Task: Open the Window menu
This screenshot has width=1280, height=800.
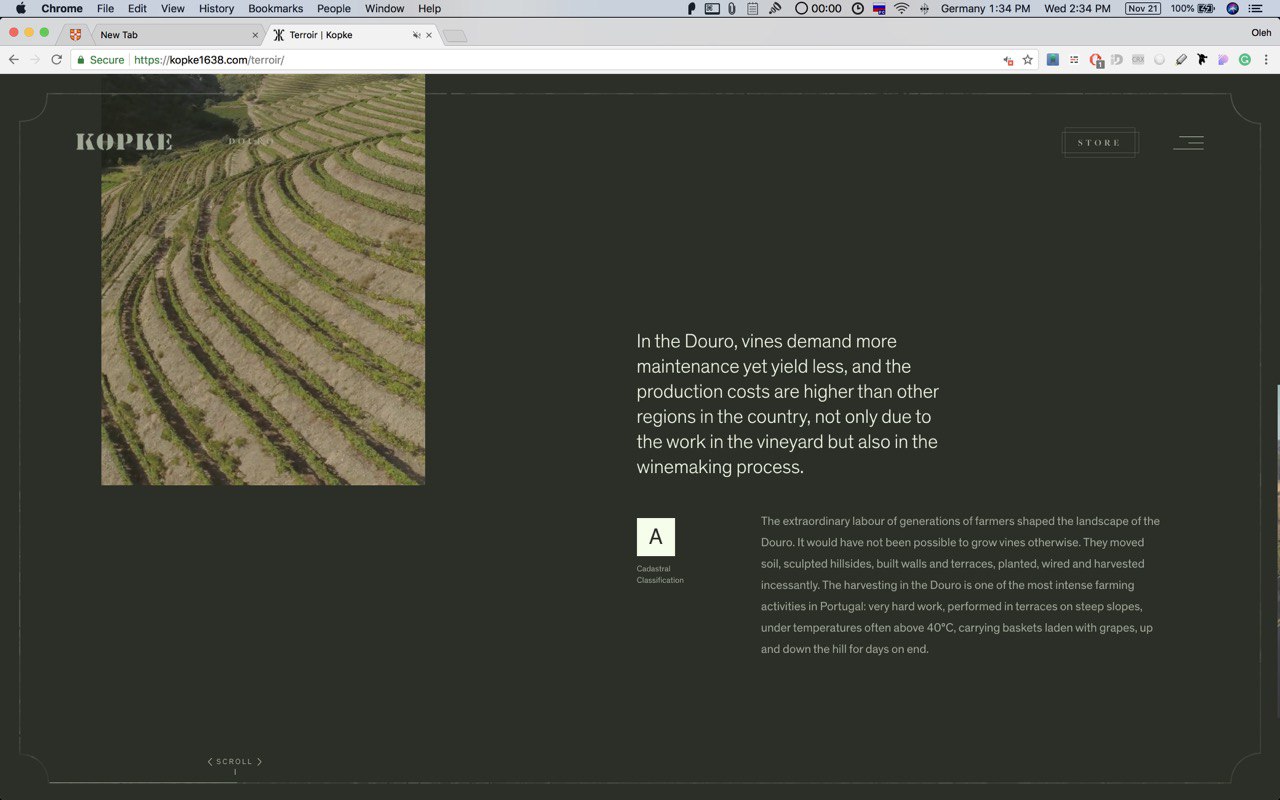Action: (384, 9)
